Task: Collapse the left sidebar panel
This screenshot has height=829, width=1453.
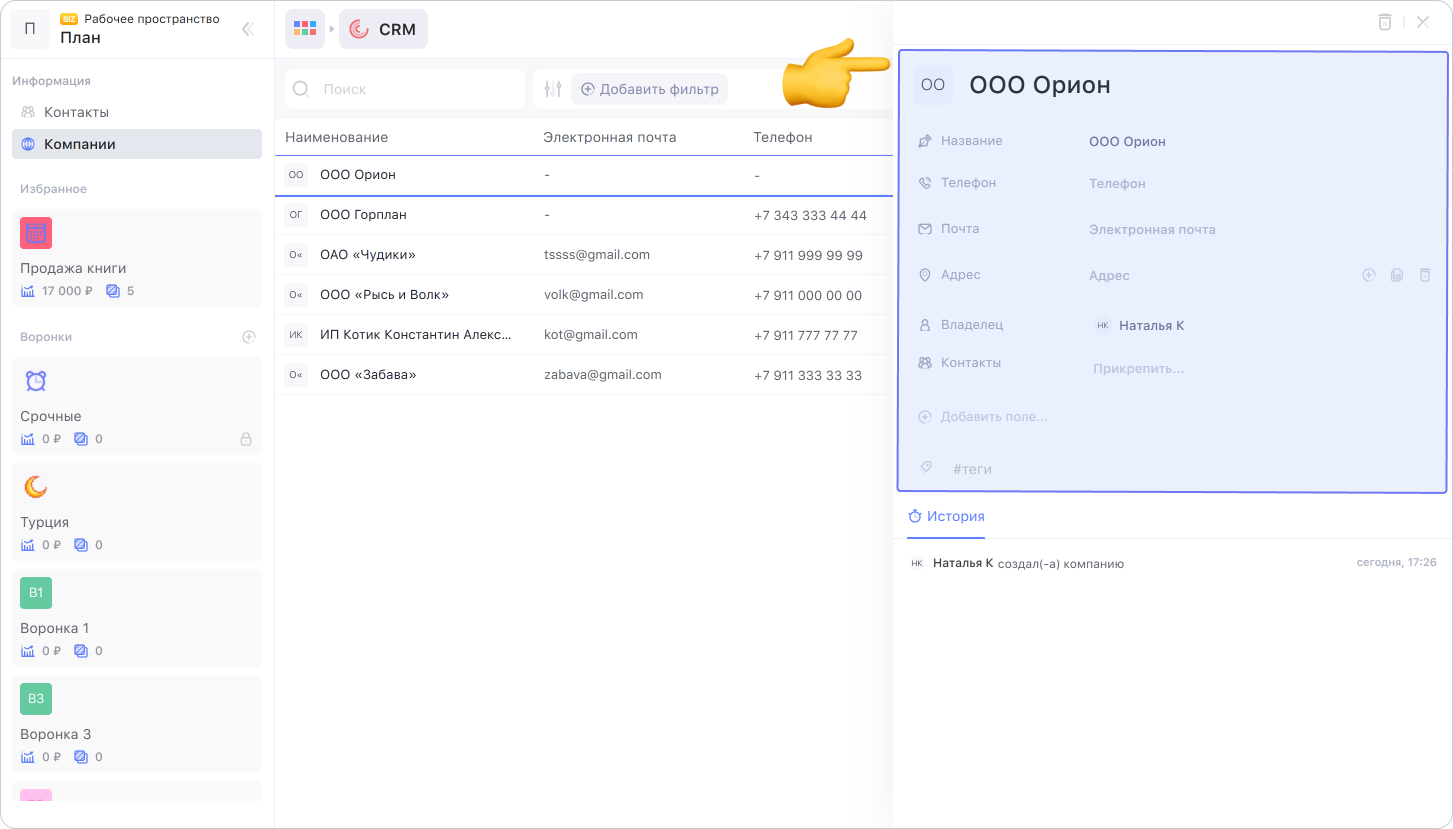Action: pos(248,30)
